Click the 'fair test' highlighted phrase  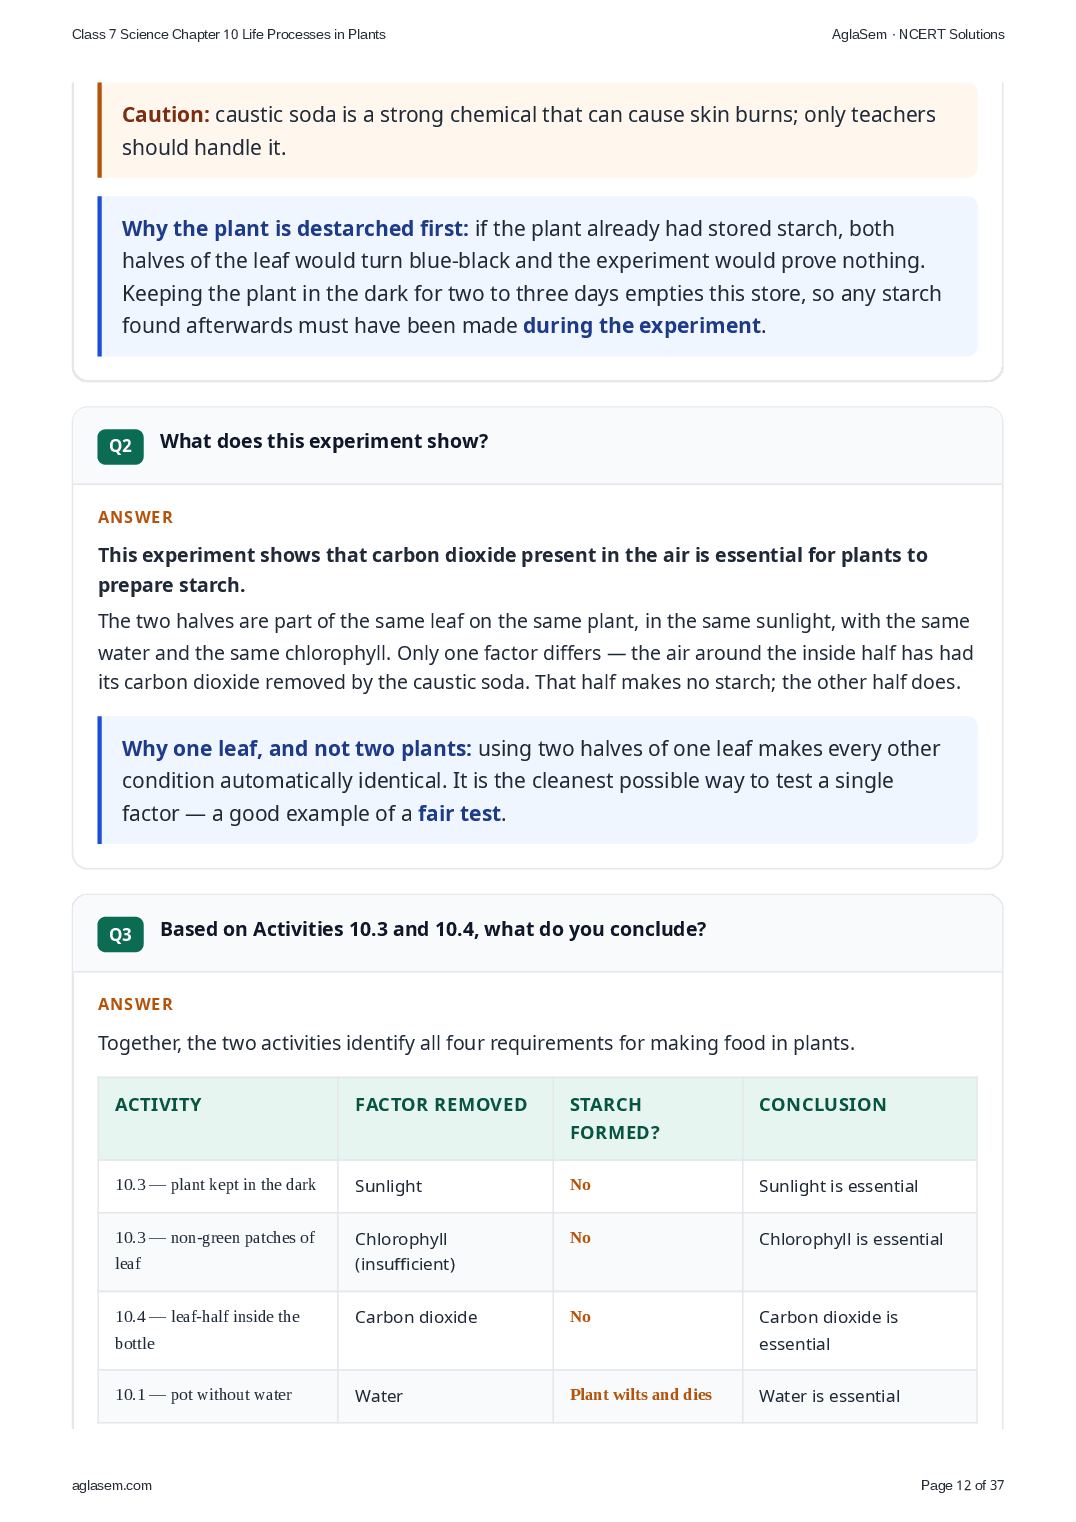pyautogui.click(x=459, y=814)
